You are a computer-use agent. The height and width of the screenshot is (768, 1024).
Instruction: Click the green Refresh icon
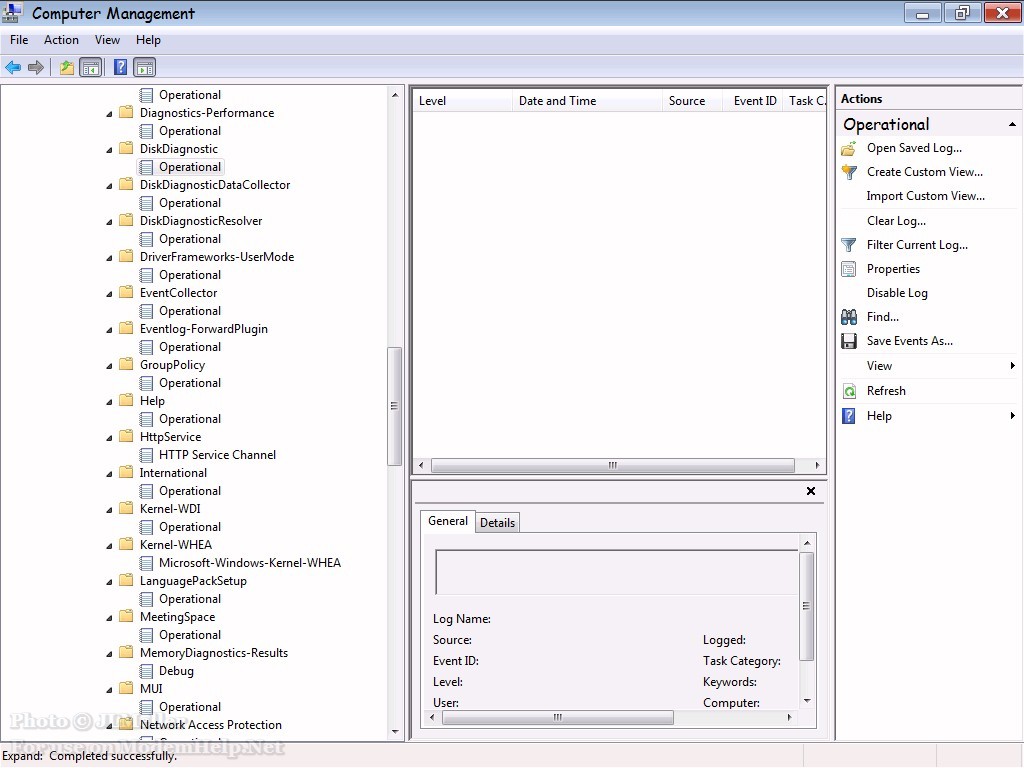849,391
